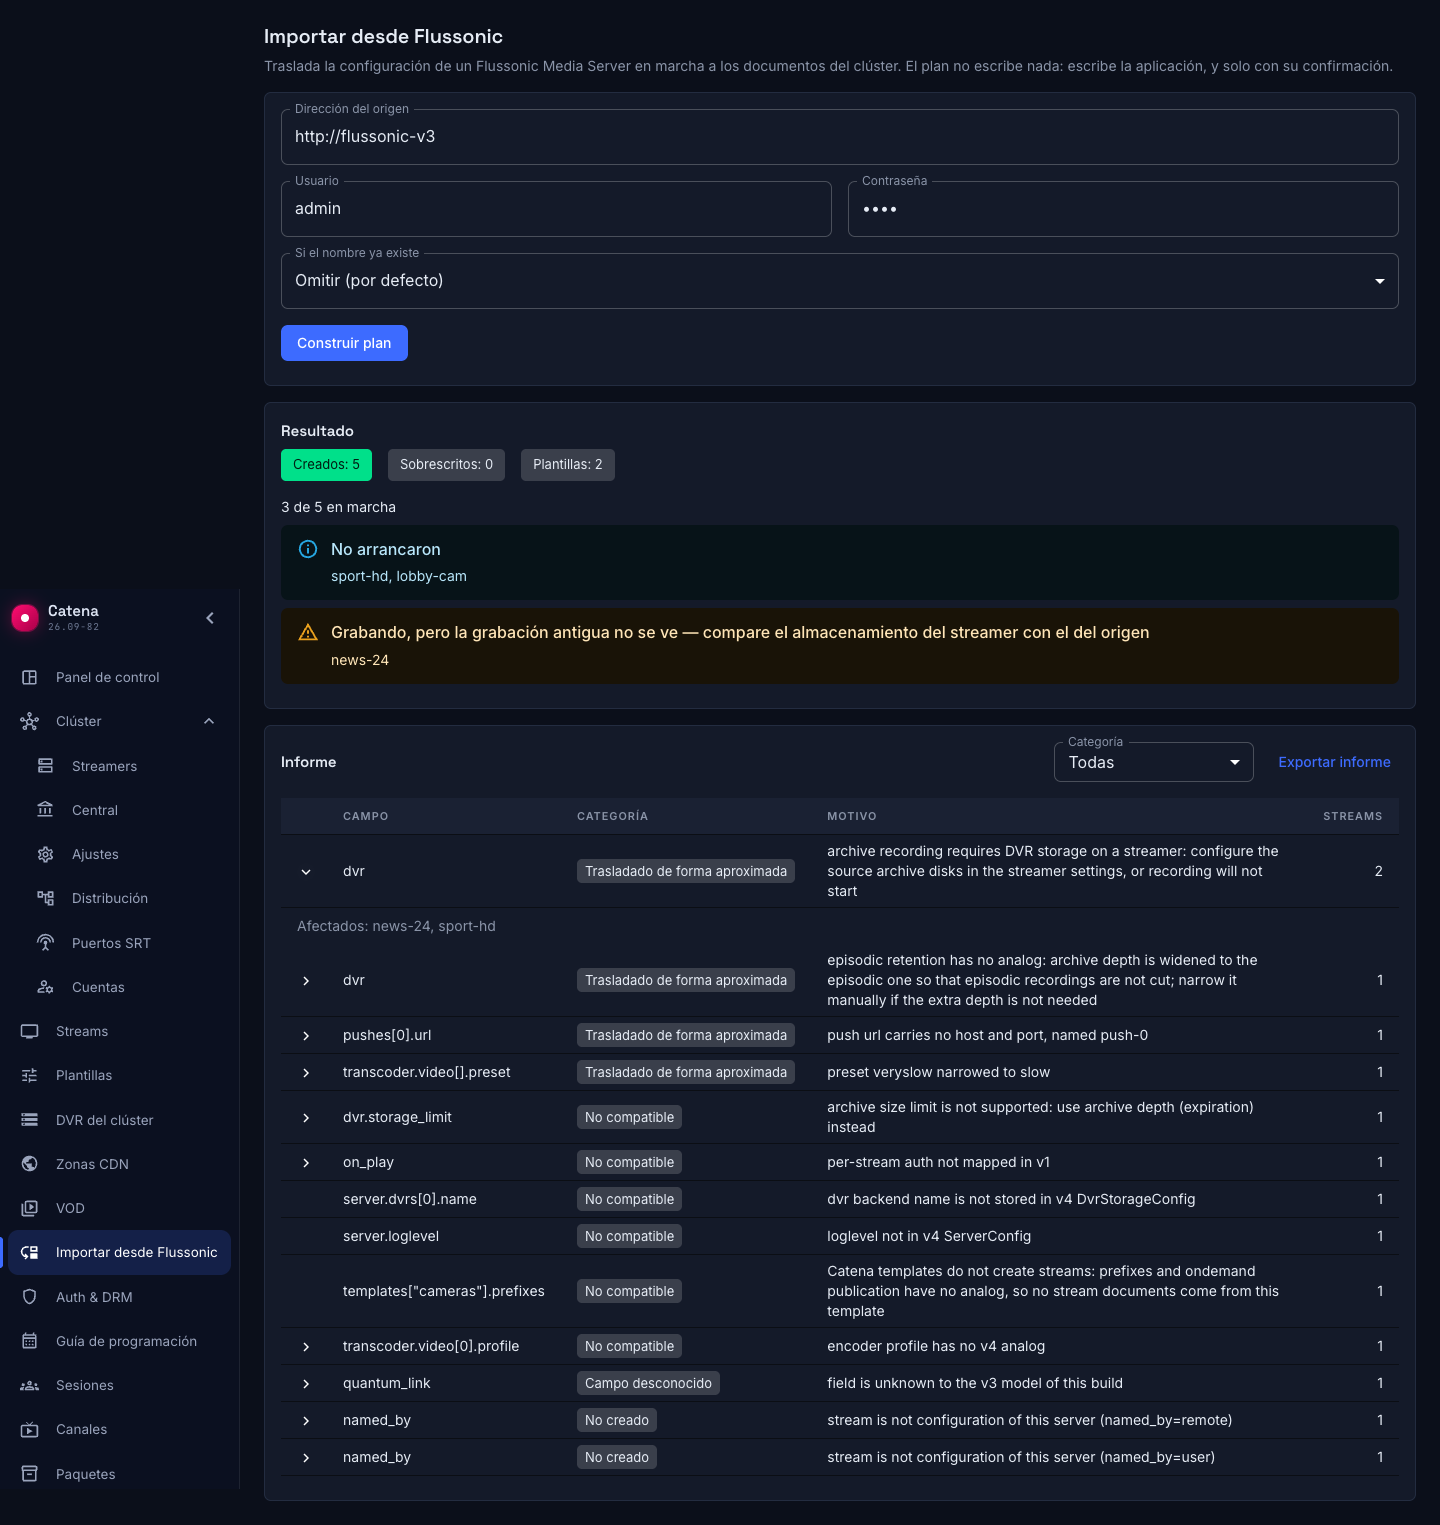
Task: Expand the on_play row
Action: pyautogui.click(x=306, y=1163)
